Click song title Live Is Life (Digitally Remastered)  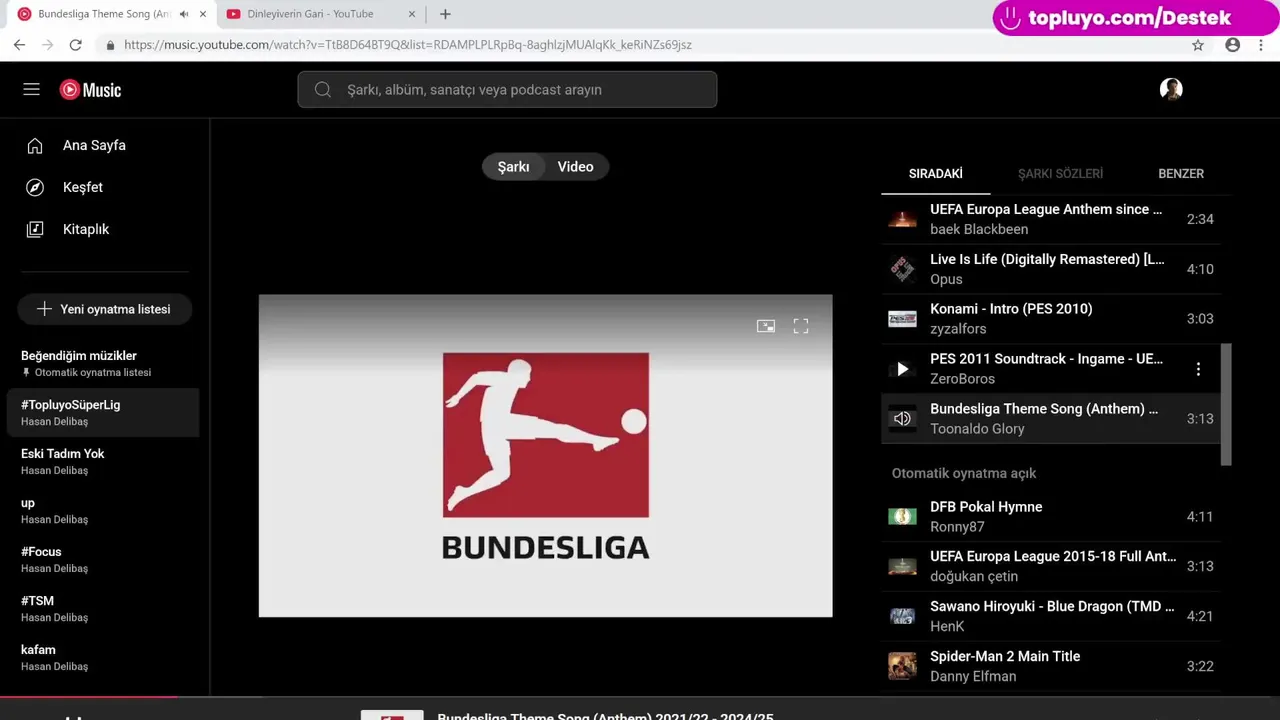pos(1047,259)
